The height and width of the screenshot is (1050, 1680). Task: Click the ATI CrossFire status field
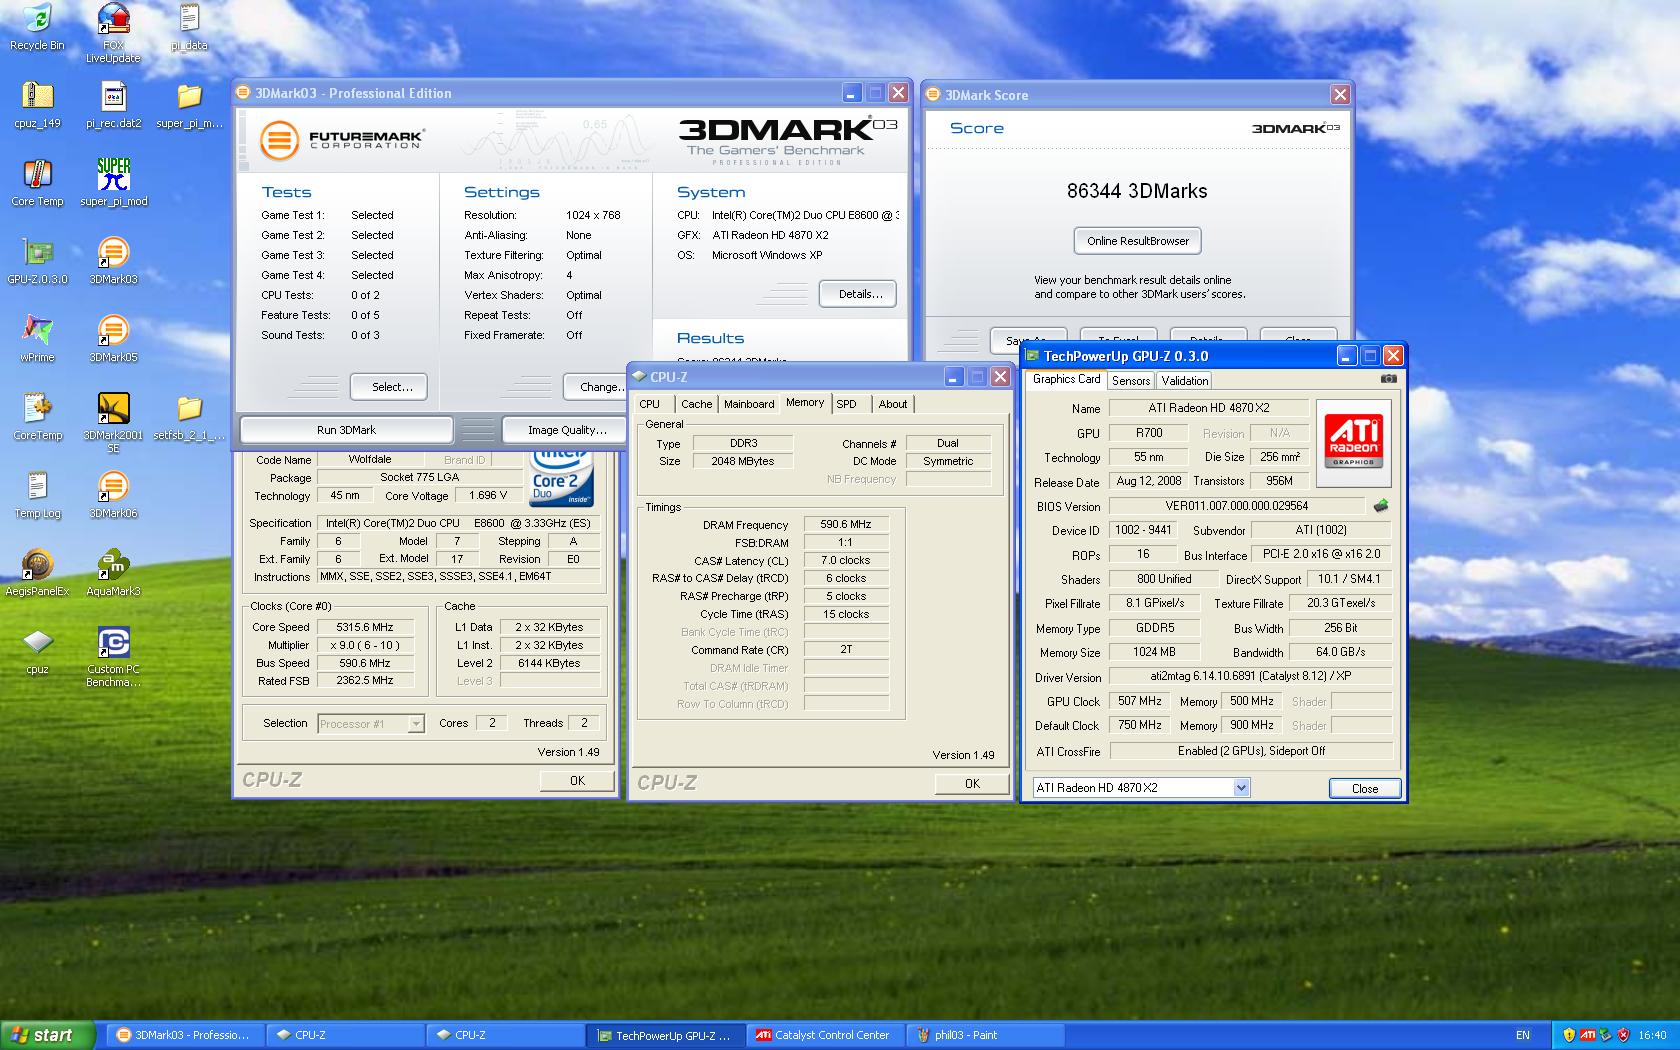(x=1251, y=751)
